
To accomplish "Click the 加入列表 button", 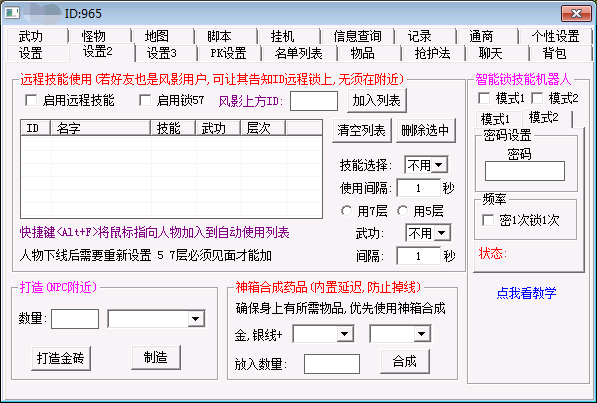I will tap(377, 101).
